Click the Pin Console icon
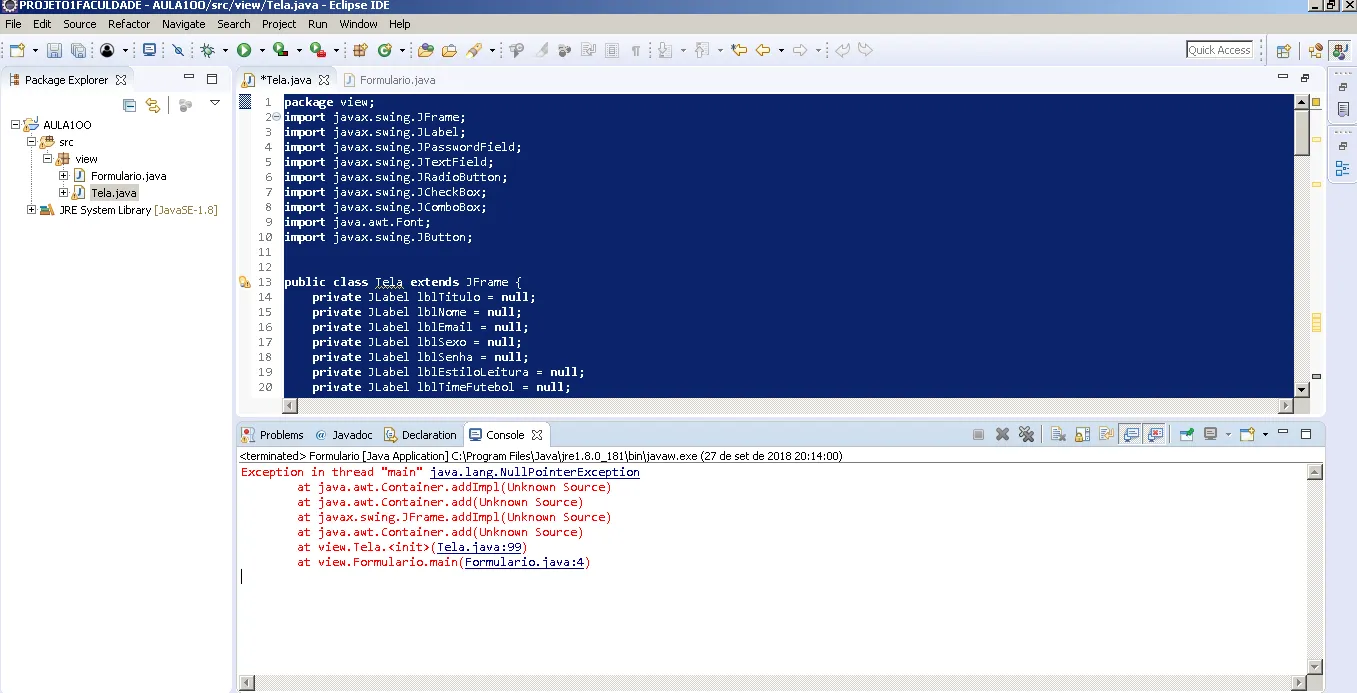 [x=1186, y=434]
